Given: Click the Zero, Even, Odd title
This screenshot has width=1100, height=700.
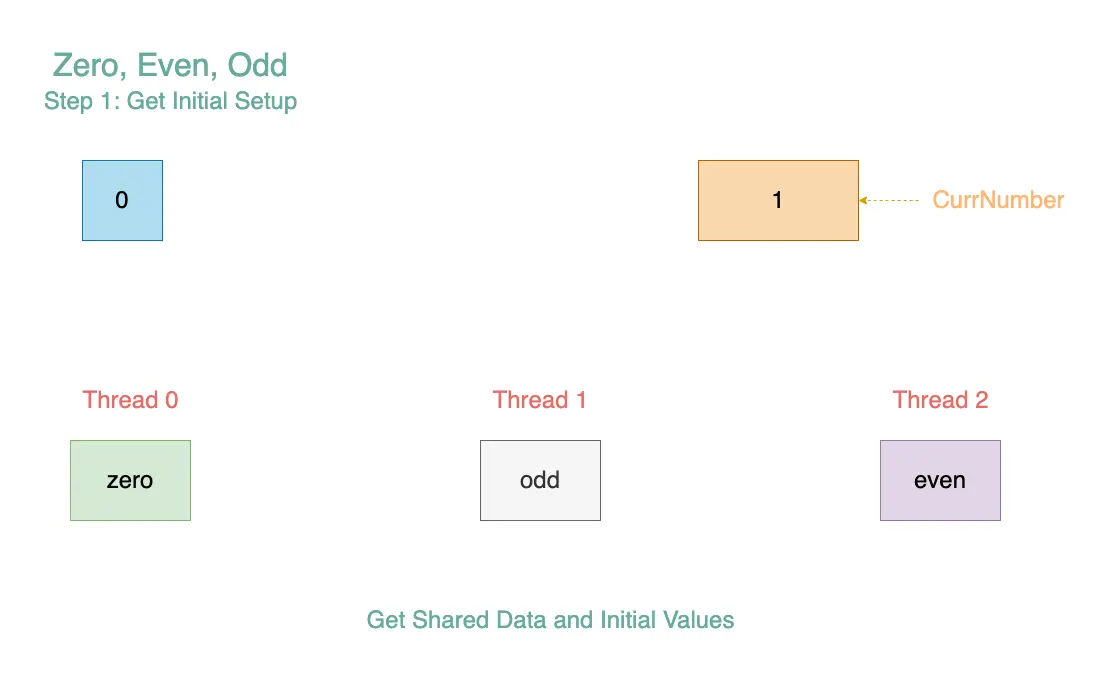Looking at the screenshot, I should [x=170, y=65].
